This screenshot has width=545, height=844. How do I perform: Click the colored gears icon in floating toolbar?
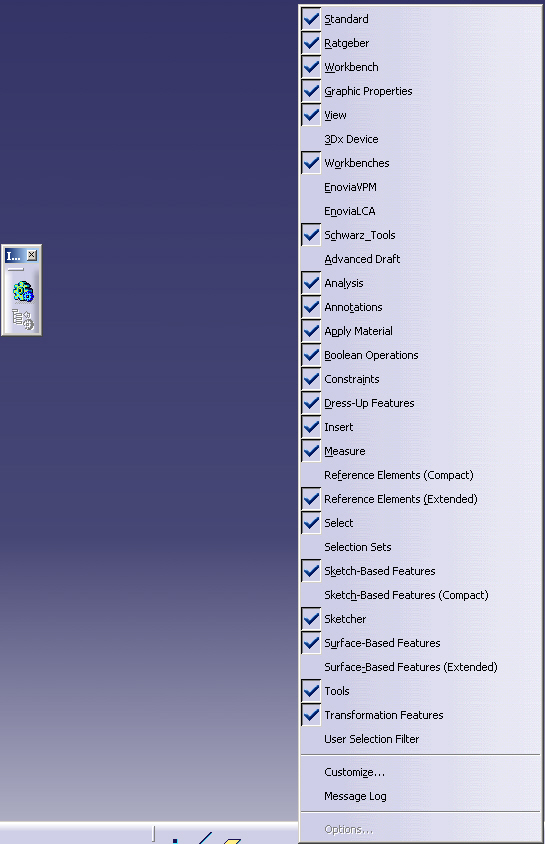[23, 292]
